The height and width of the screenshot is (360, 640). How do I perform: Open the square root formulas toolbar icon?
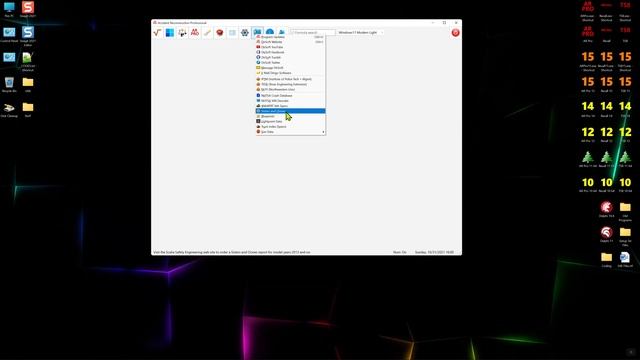157,33
